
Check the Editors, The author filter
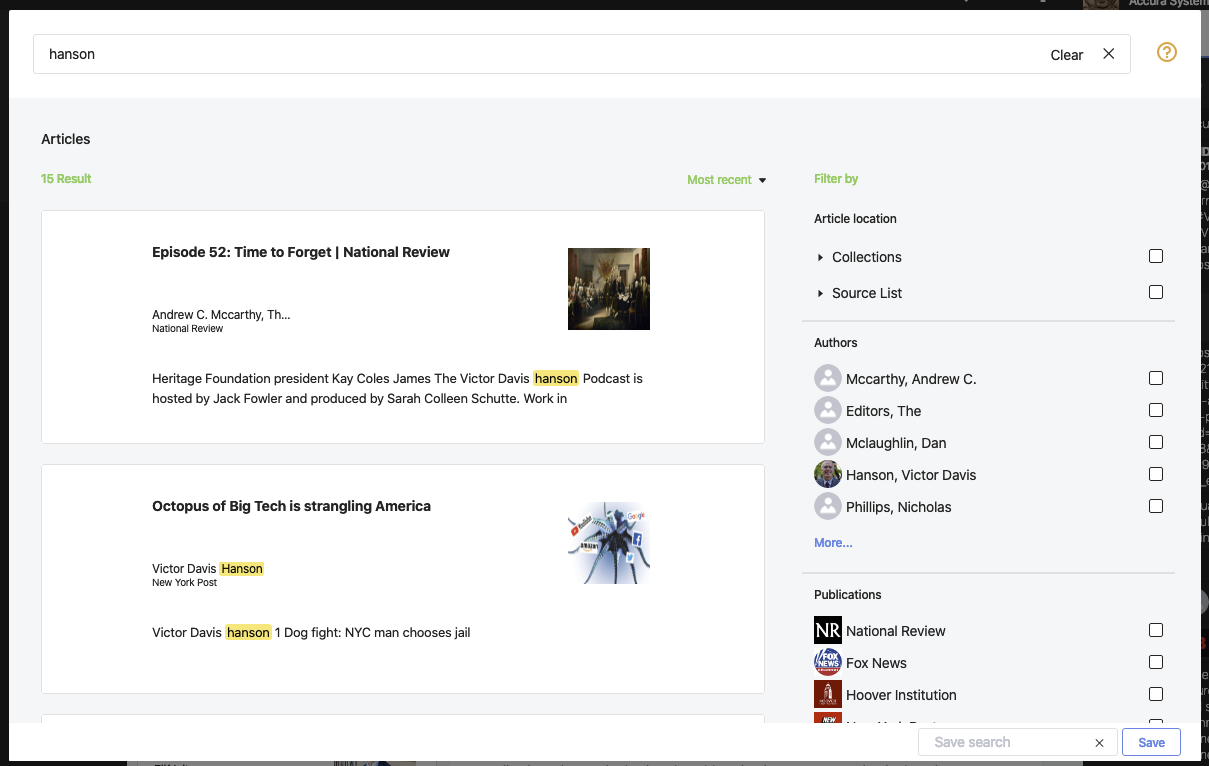coord(1156,410)
